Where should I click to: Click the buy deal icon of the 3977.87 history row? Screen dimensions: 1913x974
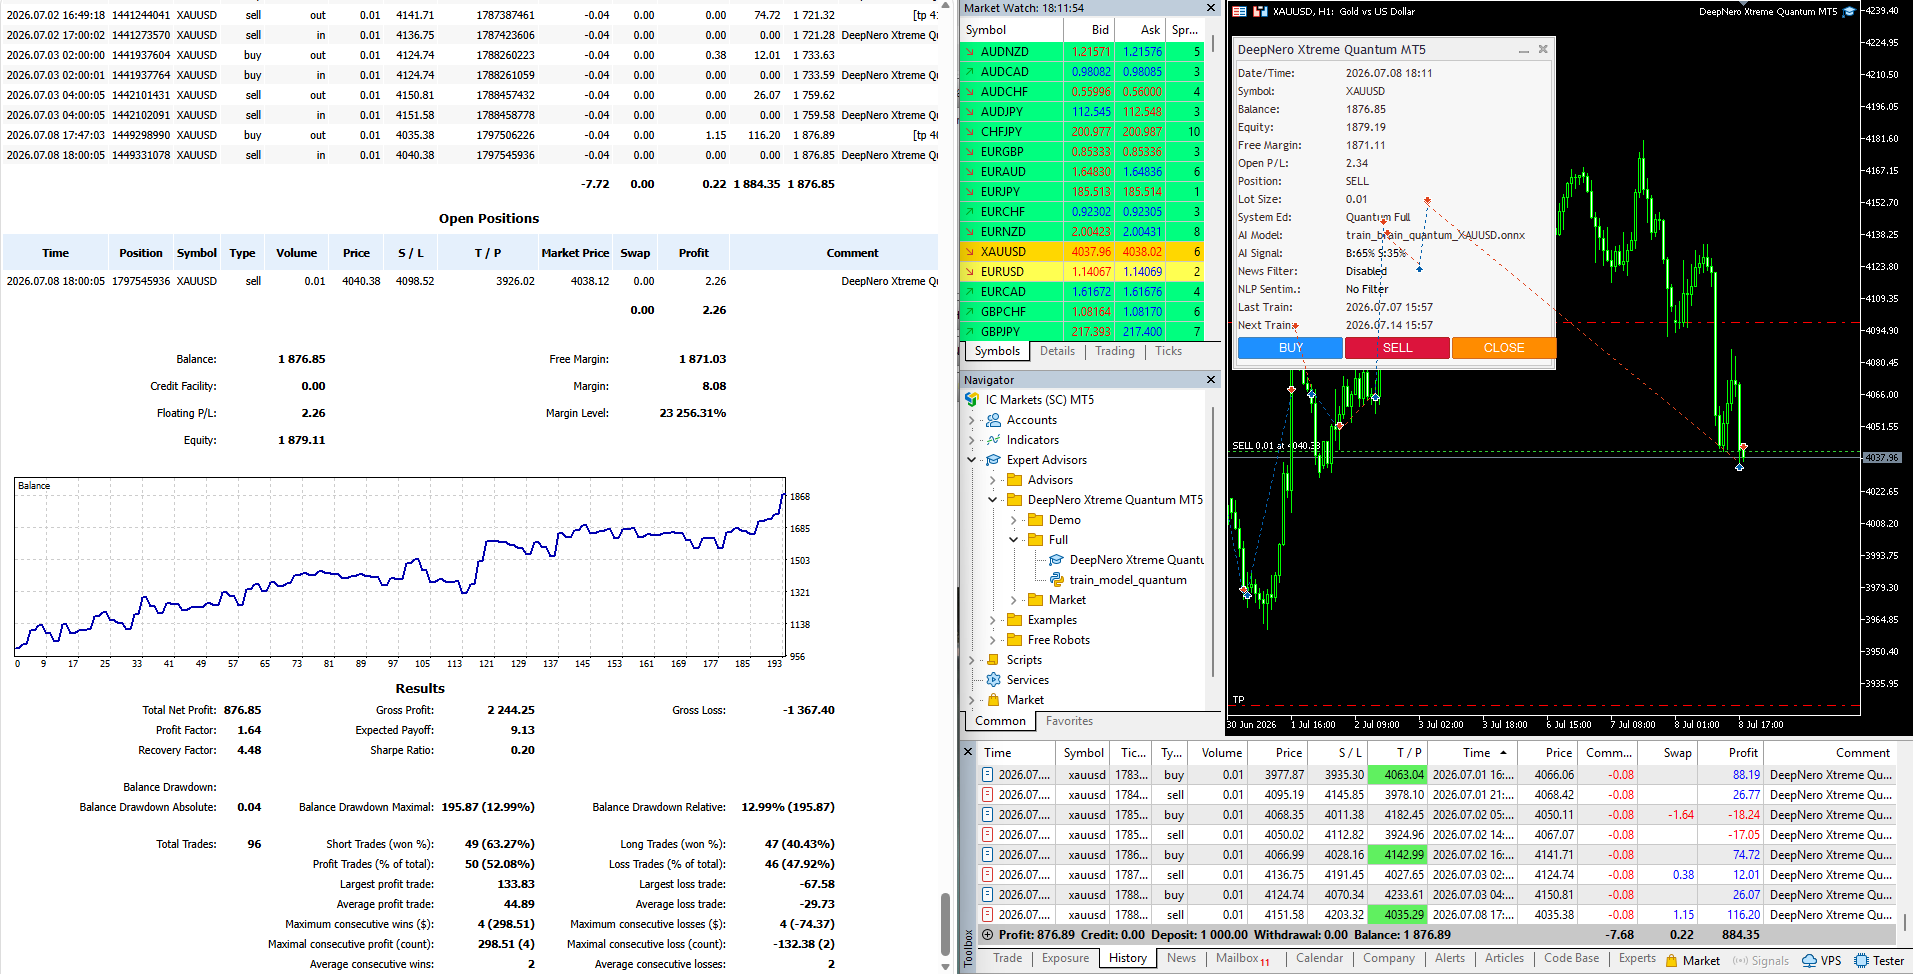tap(987, 775)
